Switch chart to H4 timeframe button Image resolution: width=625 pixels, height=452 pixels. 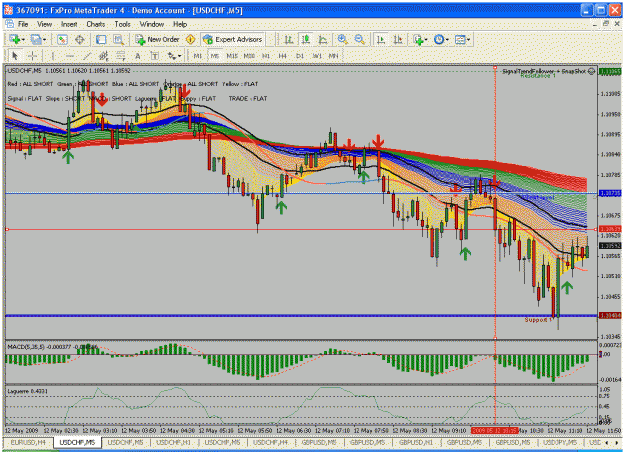pos(283,56)
